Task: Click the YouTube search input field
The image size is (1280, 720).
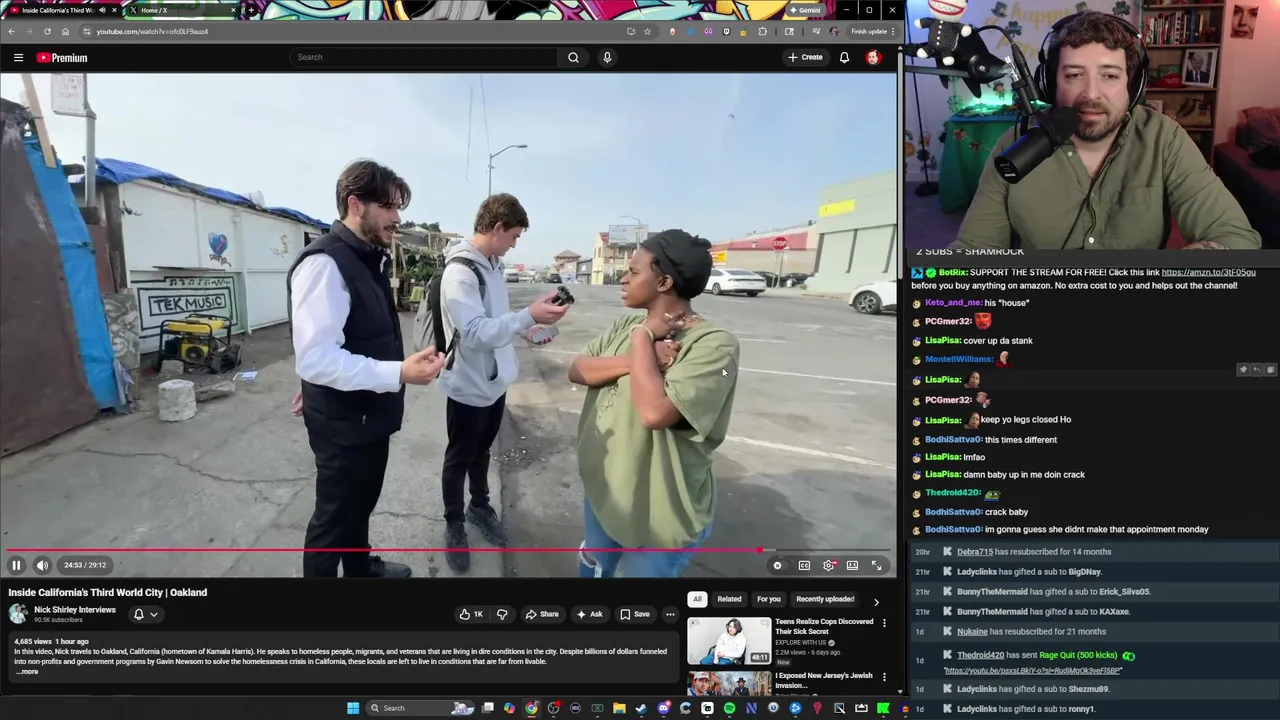Action: pyautogui.click(x=425, y=57)
